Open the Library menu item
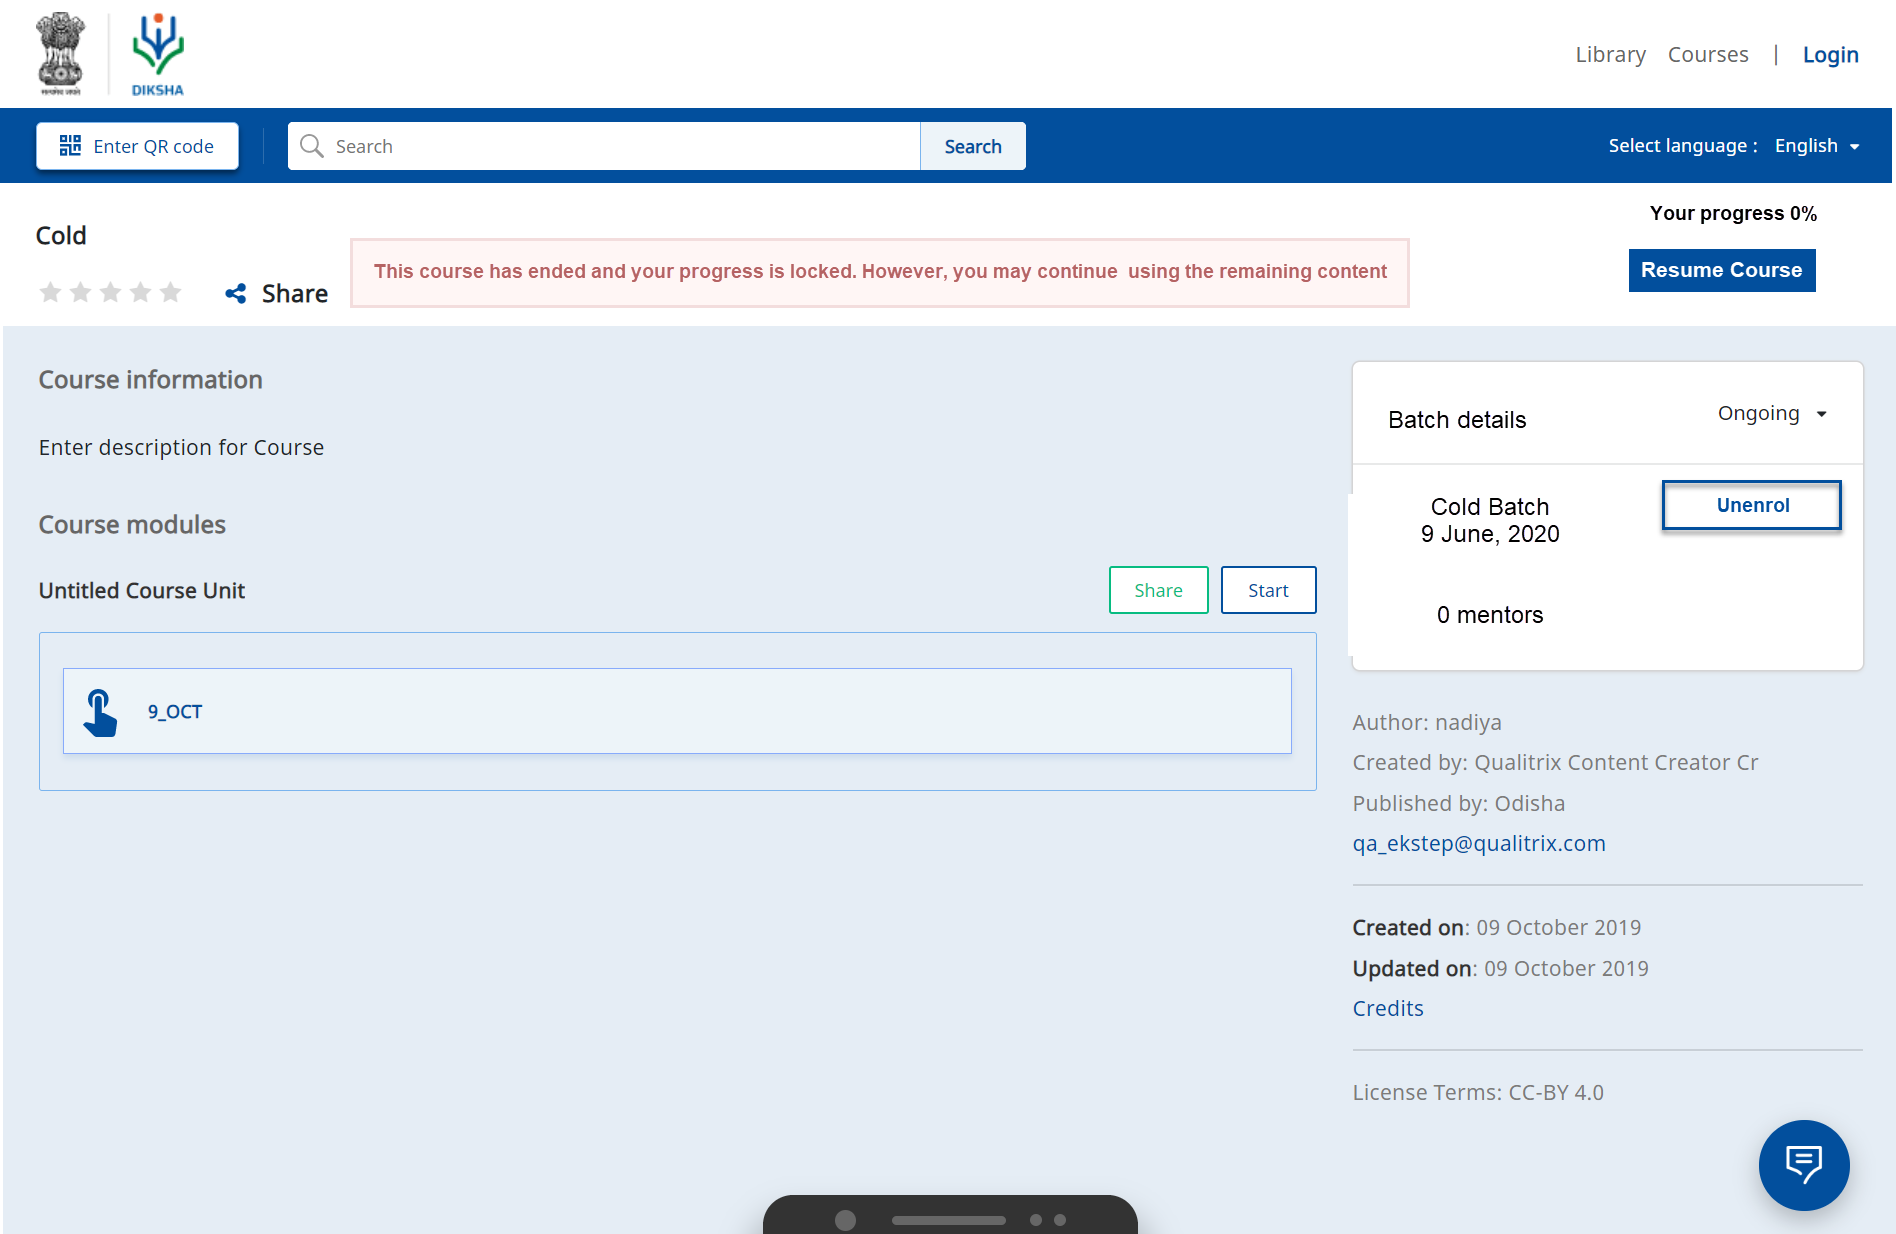The image size is (1896, 1234). (1610, 55)
